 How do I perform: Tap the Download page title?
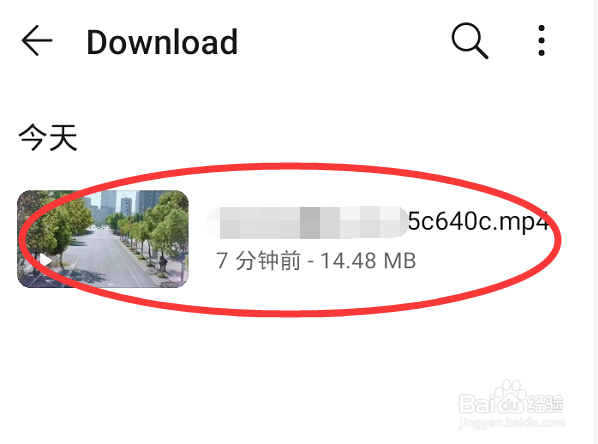click(162, 42)
